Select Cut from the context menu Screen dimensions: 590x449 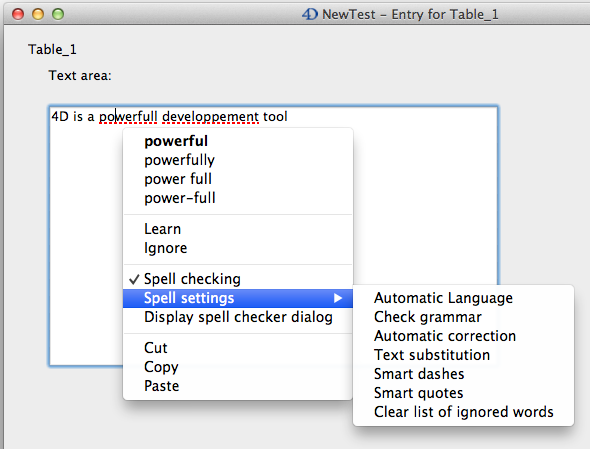pyautogui.click(x=238, y=348)
